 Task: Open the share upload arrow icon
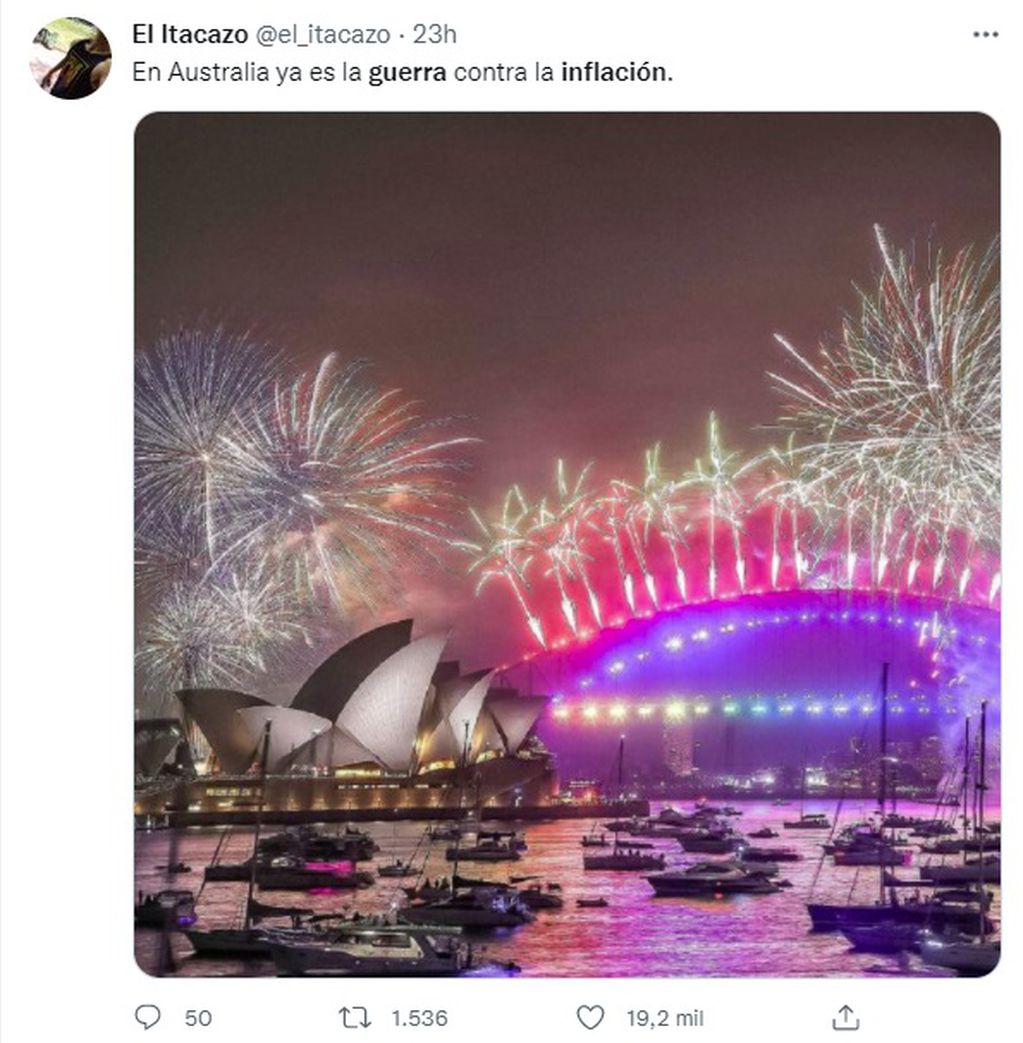click(845, 1017)
